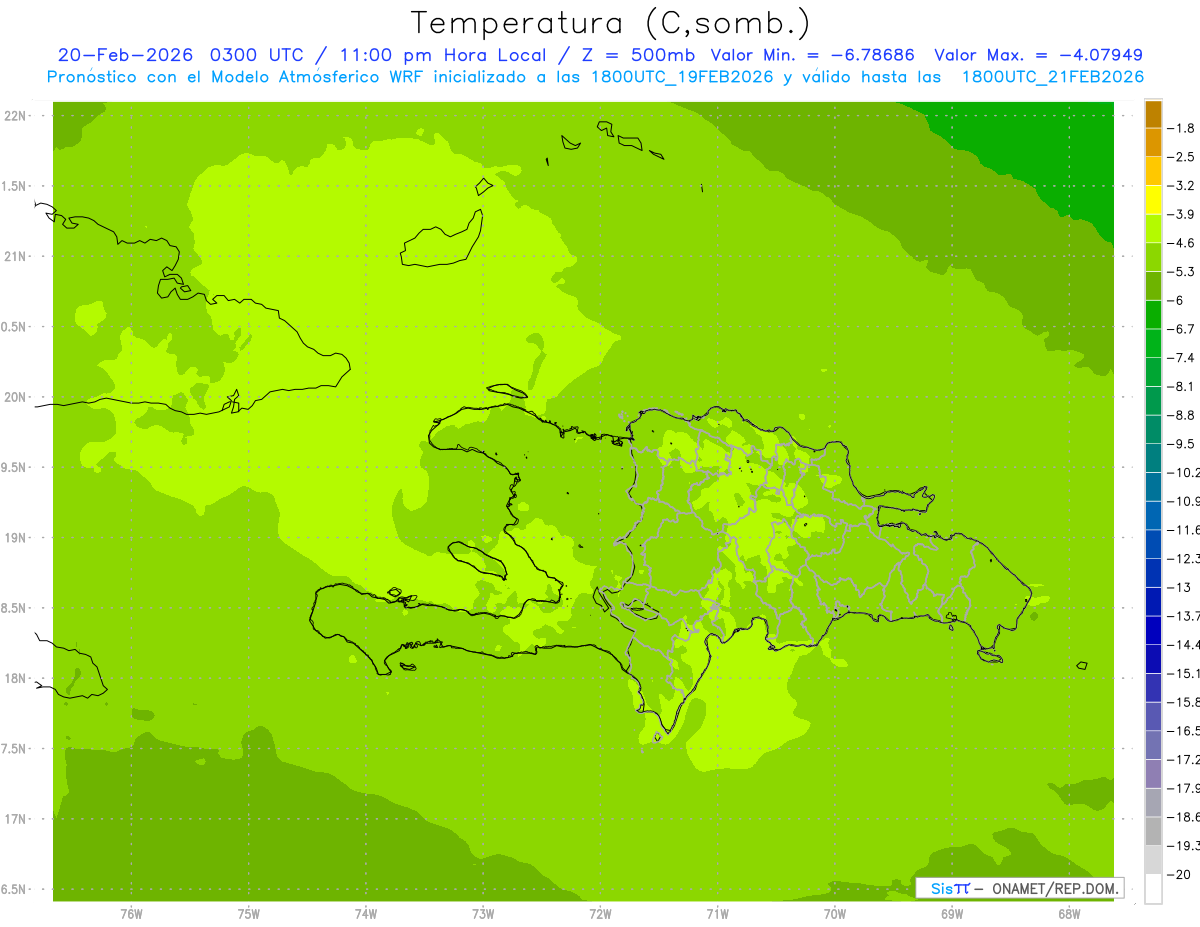Pick the colorbar segment between -4.6 and -5.3
Viewport: 1200px width, 927px height.
[x=1153, y=258]
